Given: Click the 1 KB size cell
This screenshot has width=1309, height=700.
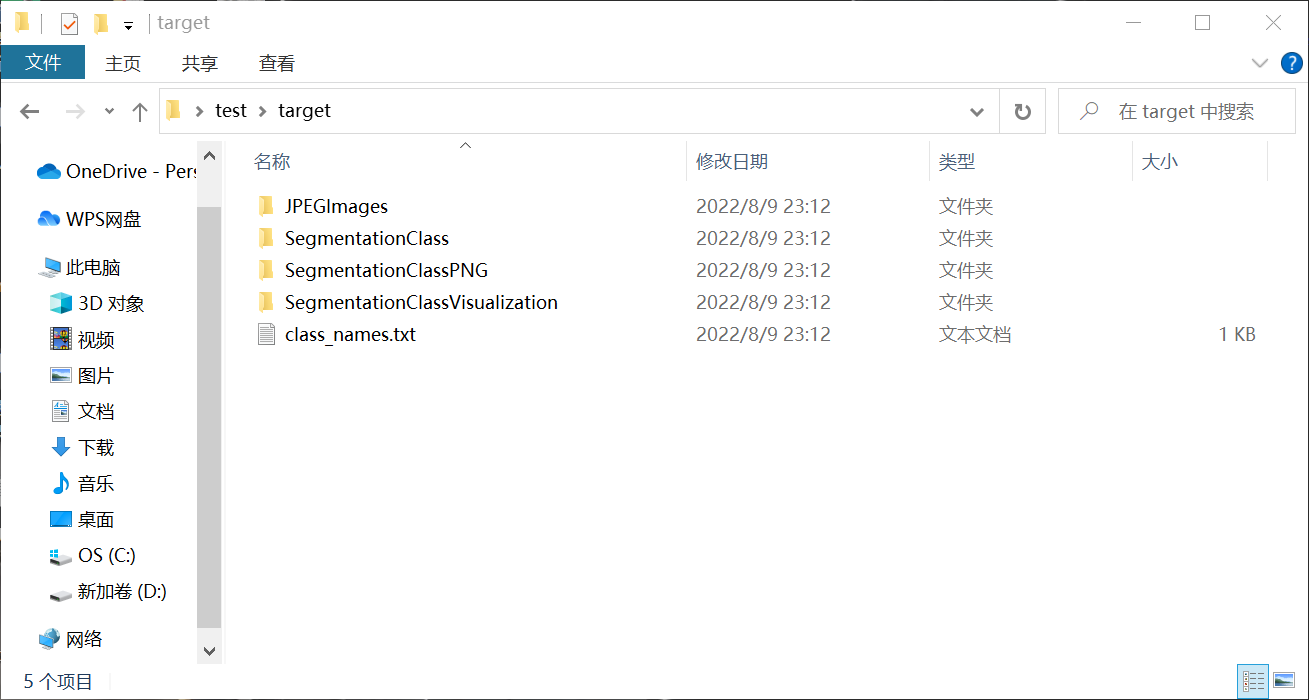Looking at the screenshot, I should pyautogui.click(x=1237, y=335).
